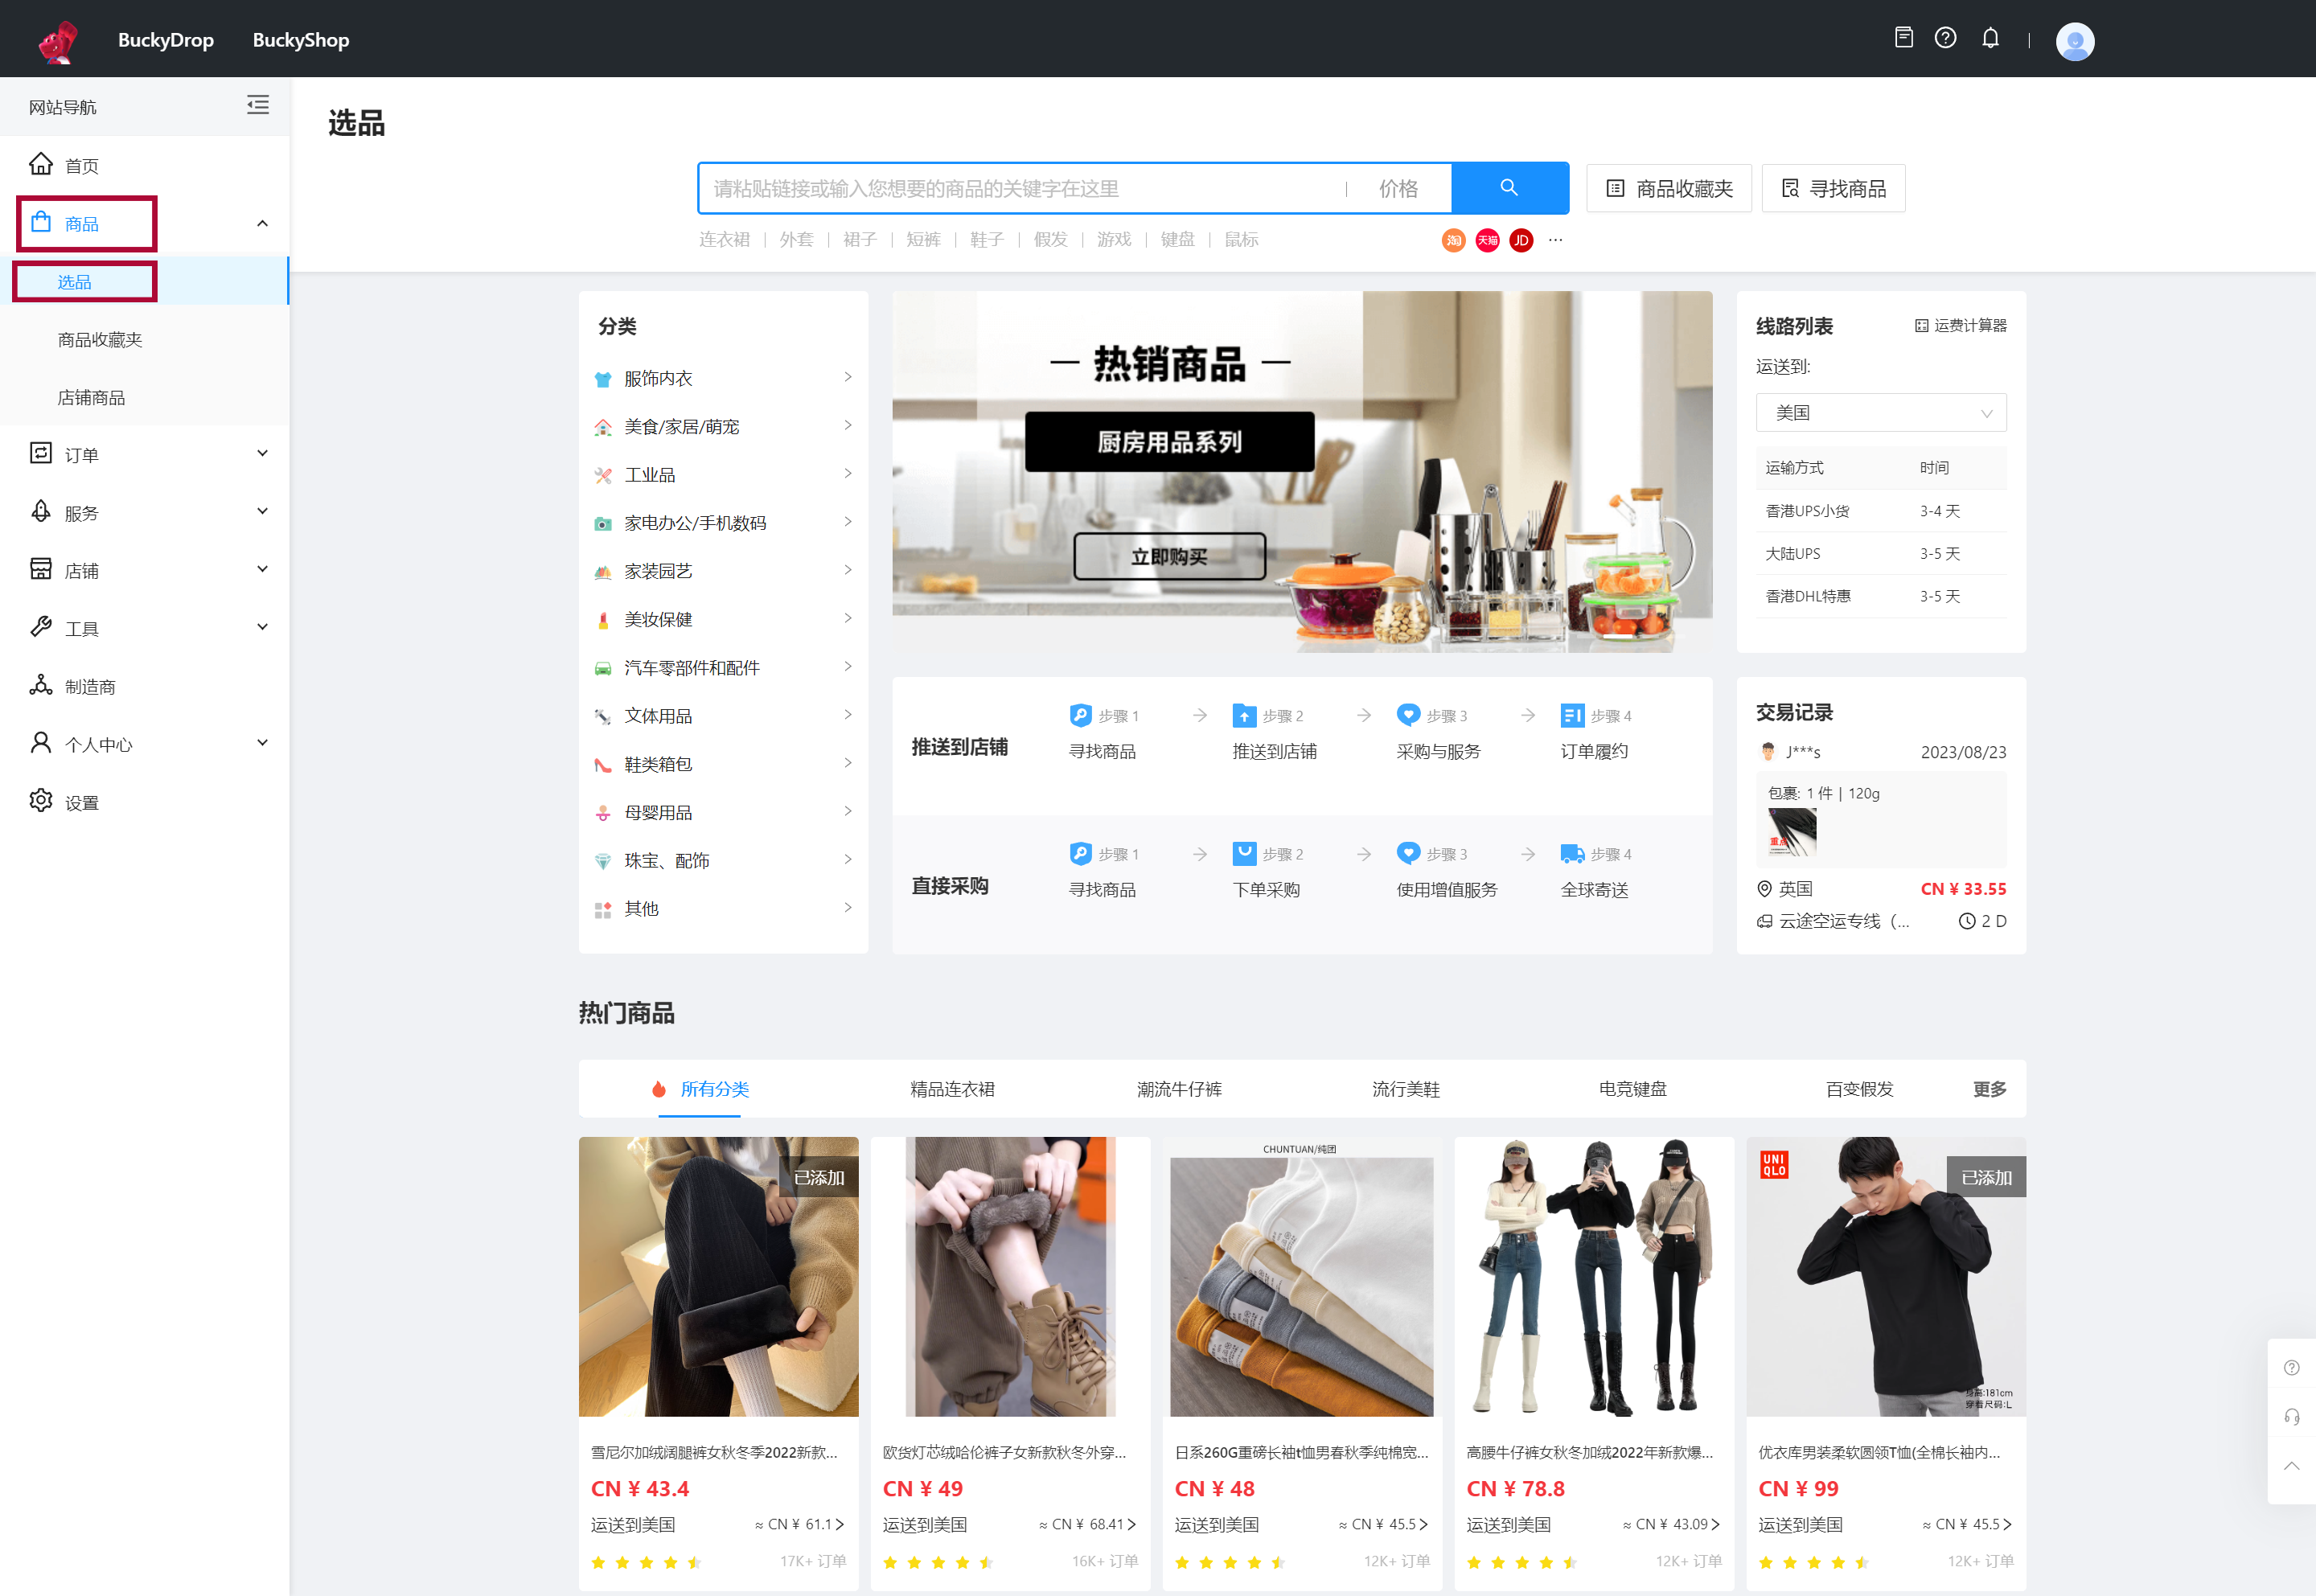Screen dimensions: 2316x1596
Task: Click the 步骤 2 推送到店铺 upload icon
Action: [1244, 715]
